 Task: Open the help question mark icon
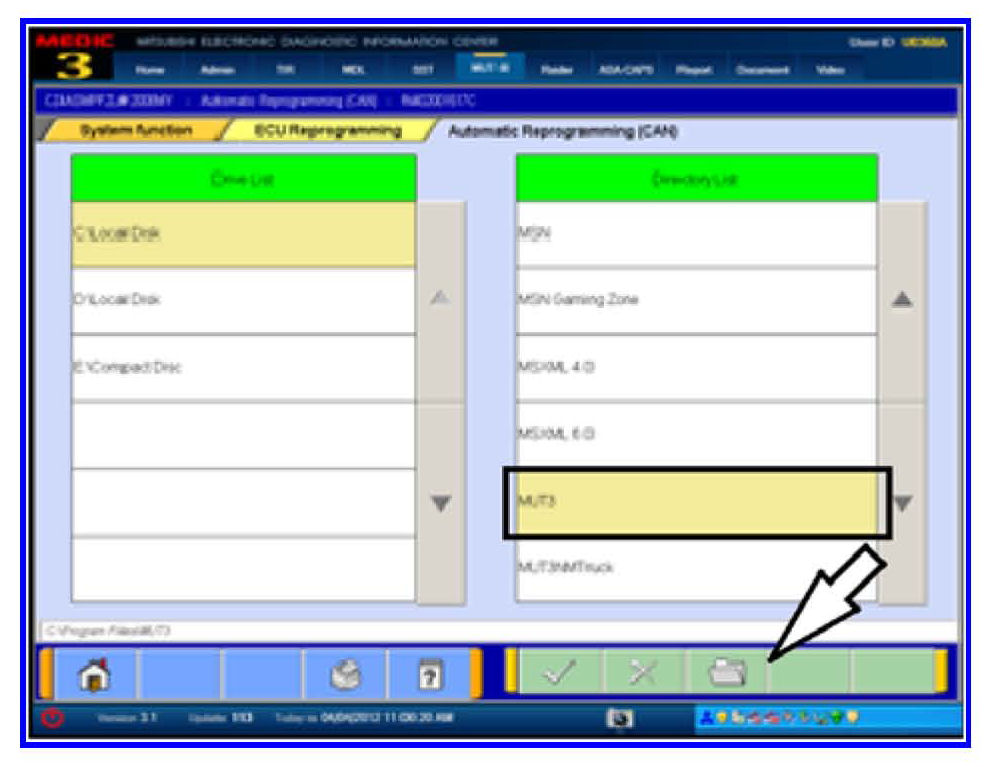(428, 674)
